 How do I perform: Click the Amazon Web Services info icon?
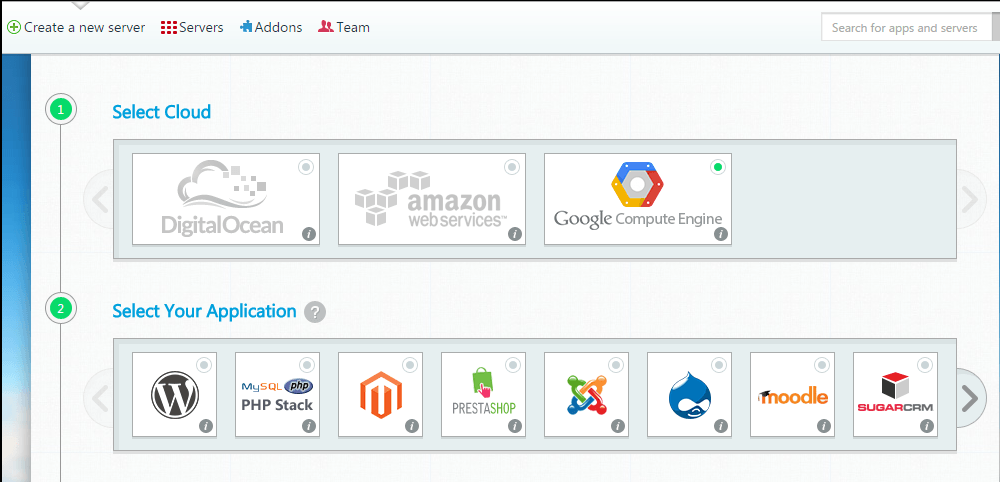[x=515, y=234]
